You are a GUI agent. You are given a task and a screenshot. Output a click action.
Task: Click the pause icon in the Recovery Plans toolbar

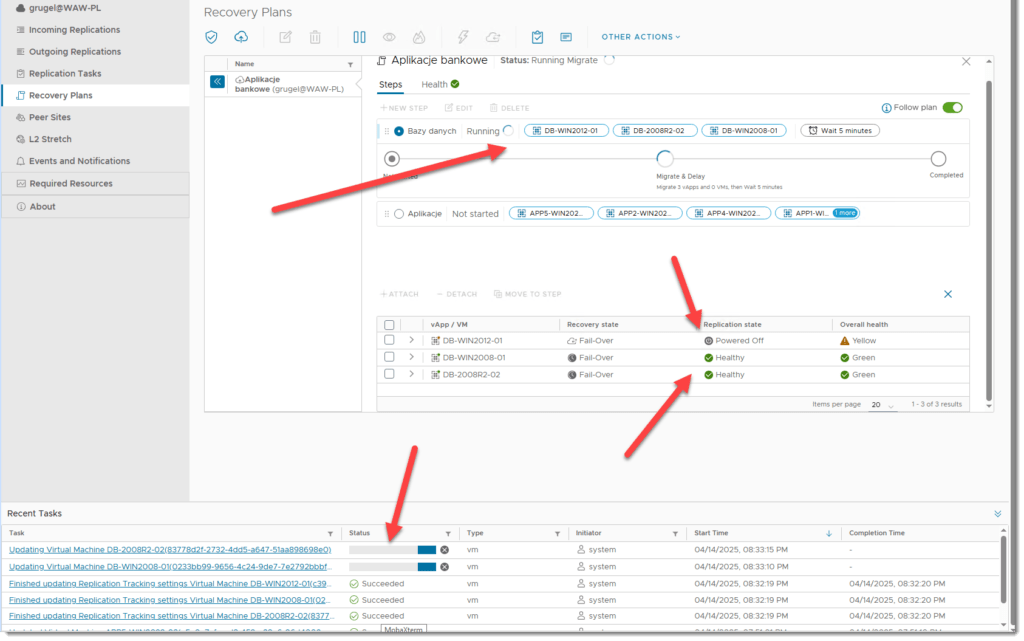click(x=359, y=37)
